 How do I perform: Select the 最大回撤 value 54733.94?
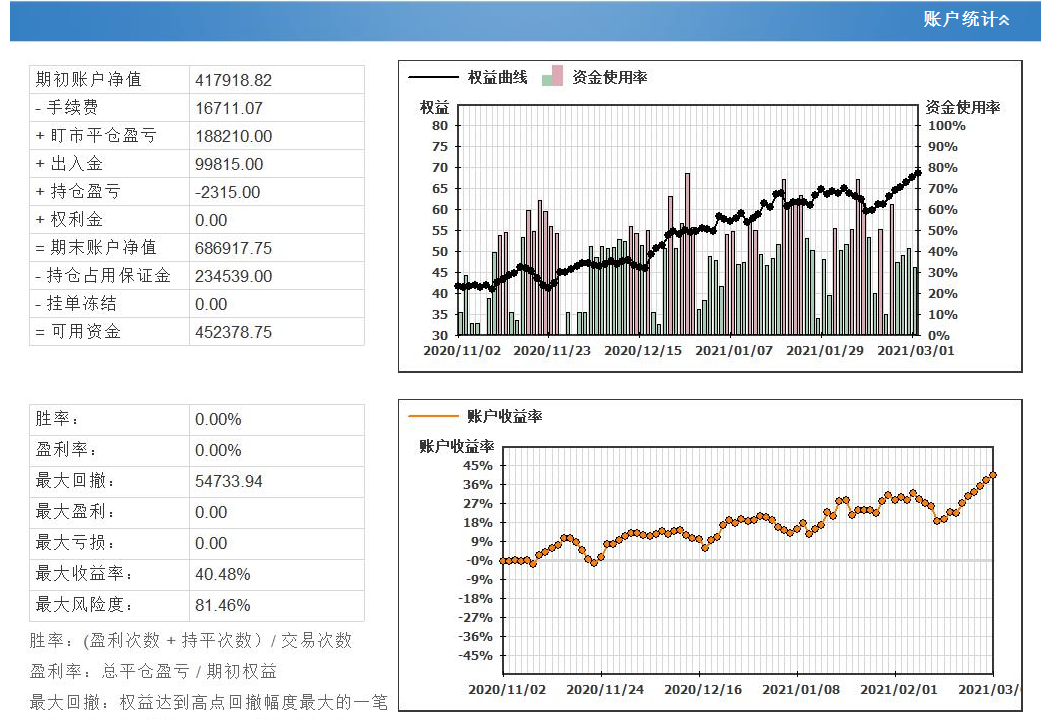[x=229, y=481]
